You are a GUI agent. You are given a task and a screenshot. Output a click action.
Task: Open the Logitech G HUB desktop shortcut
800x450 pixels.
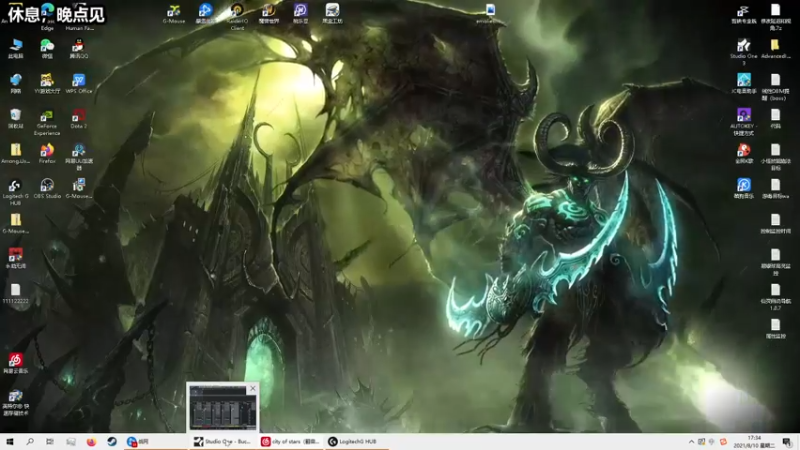15,192
